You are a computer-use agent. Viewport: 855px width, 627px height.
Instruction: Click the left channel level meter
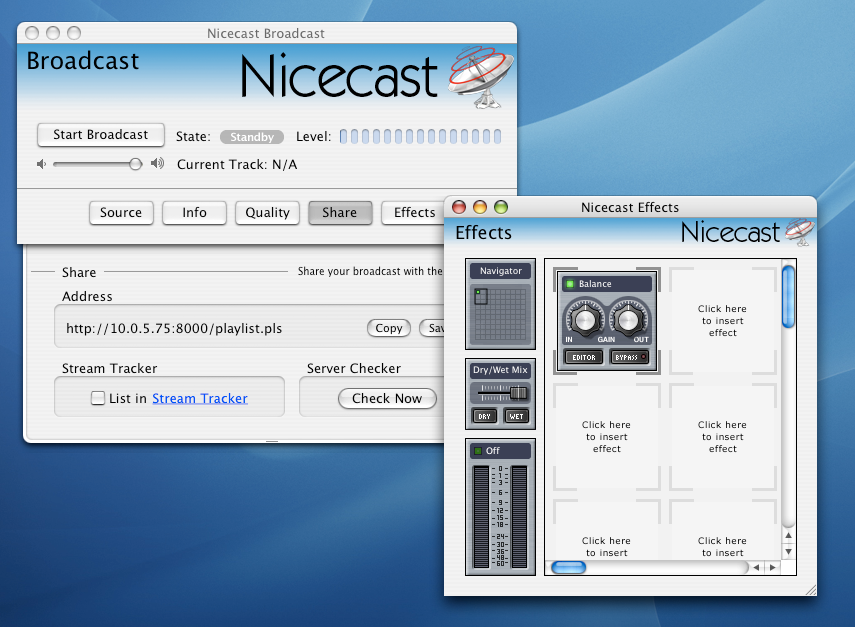click(481, 517)
